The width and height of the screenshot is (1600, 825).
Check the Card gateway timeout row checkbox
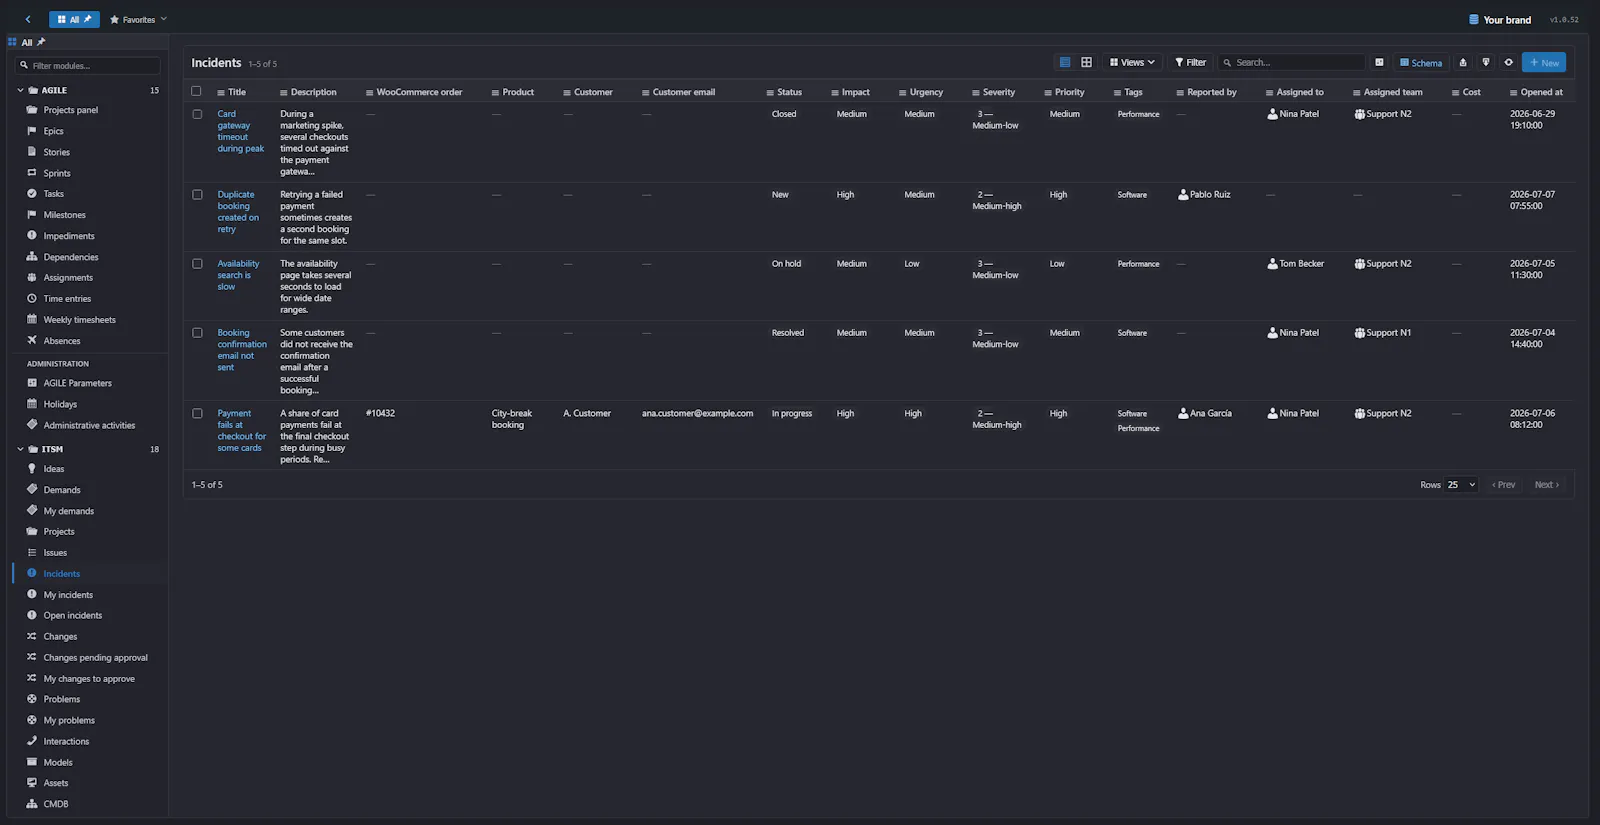[x=197, y=114]
